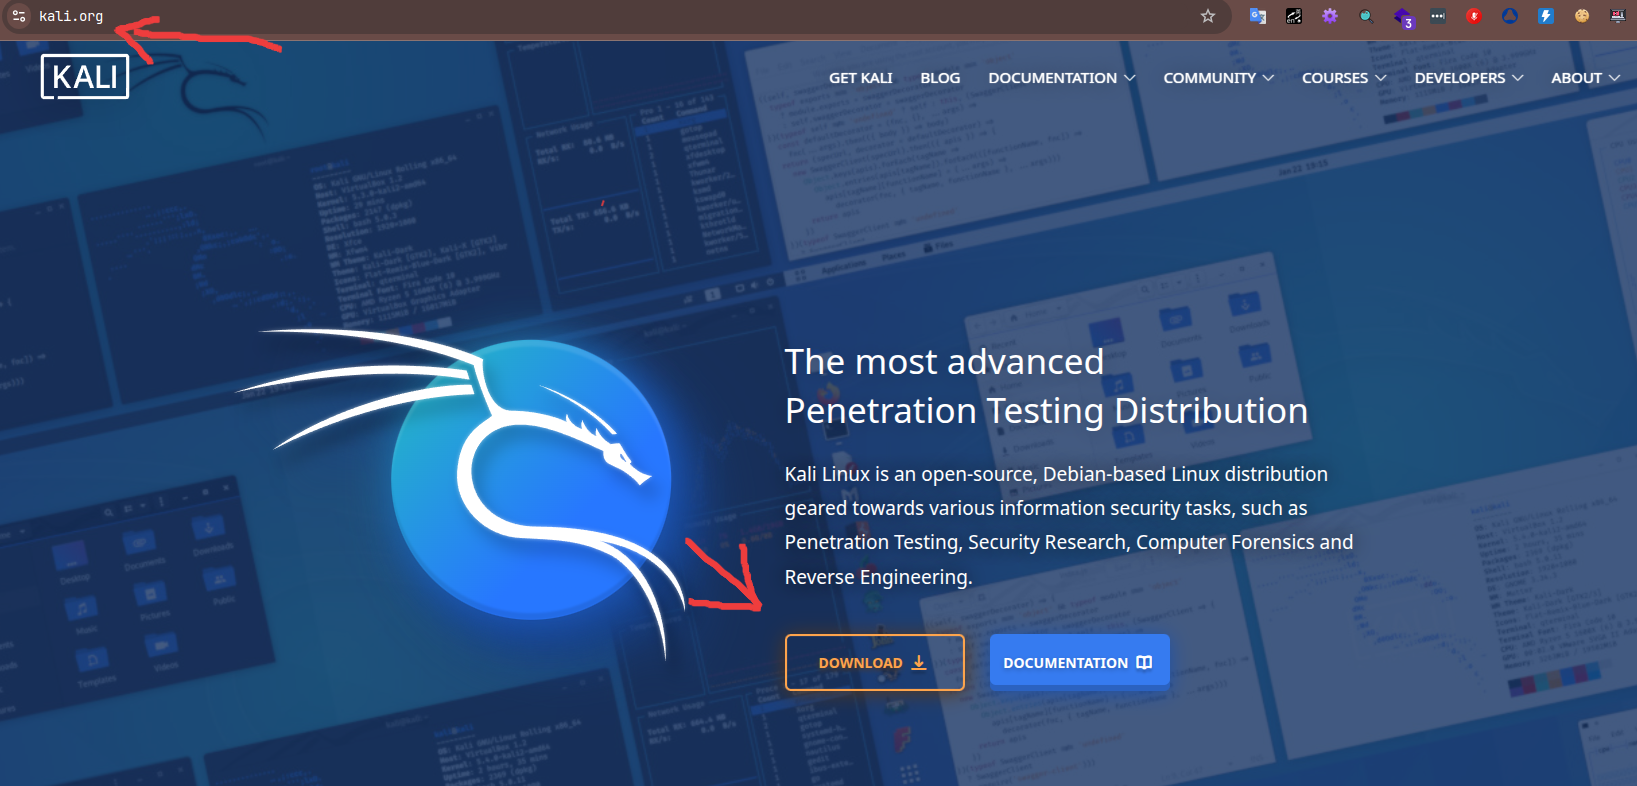Open the blue lightning bolt extension
The image size is (1637, 786).
pos(1546,16)
